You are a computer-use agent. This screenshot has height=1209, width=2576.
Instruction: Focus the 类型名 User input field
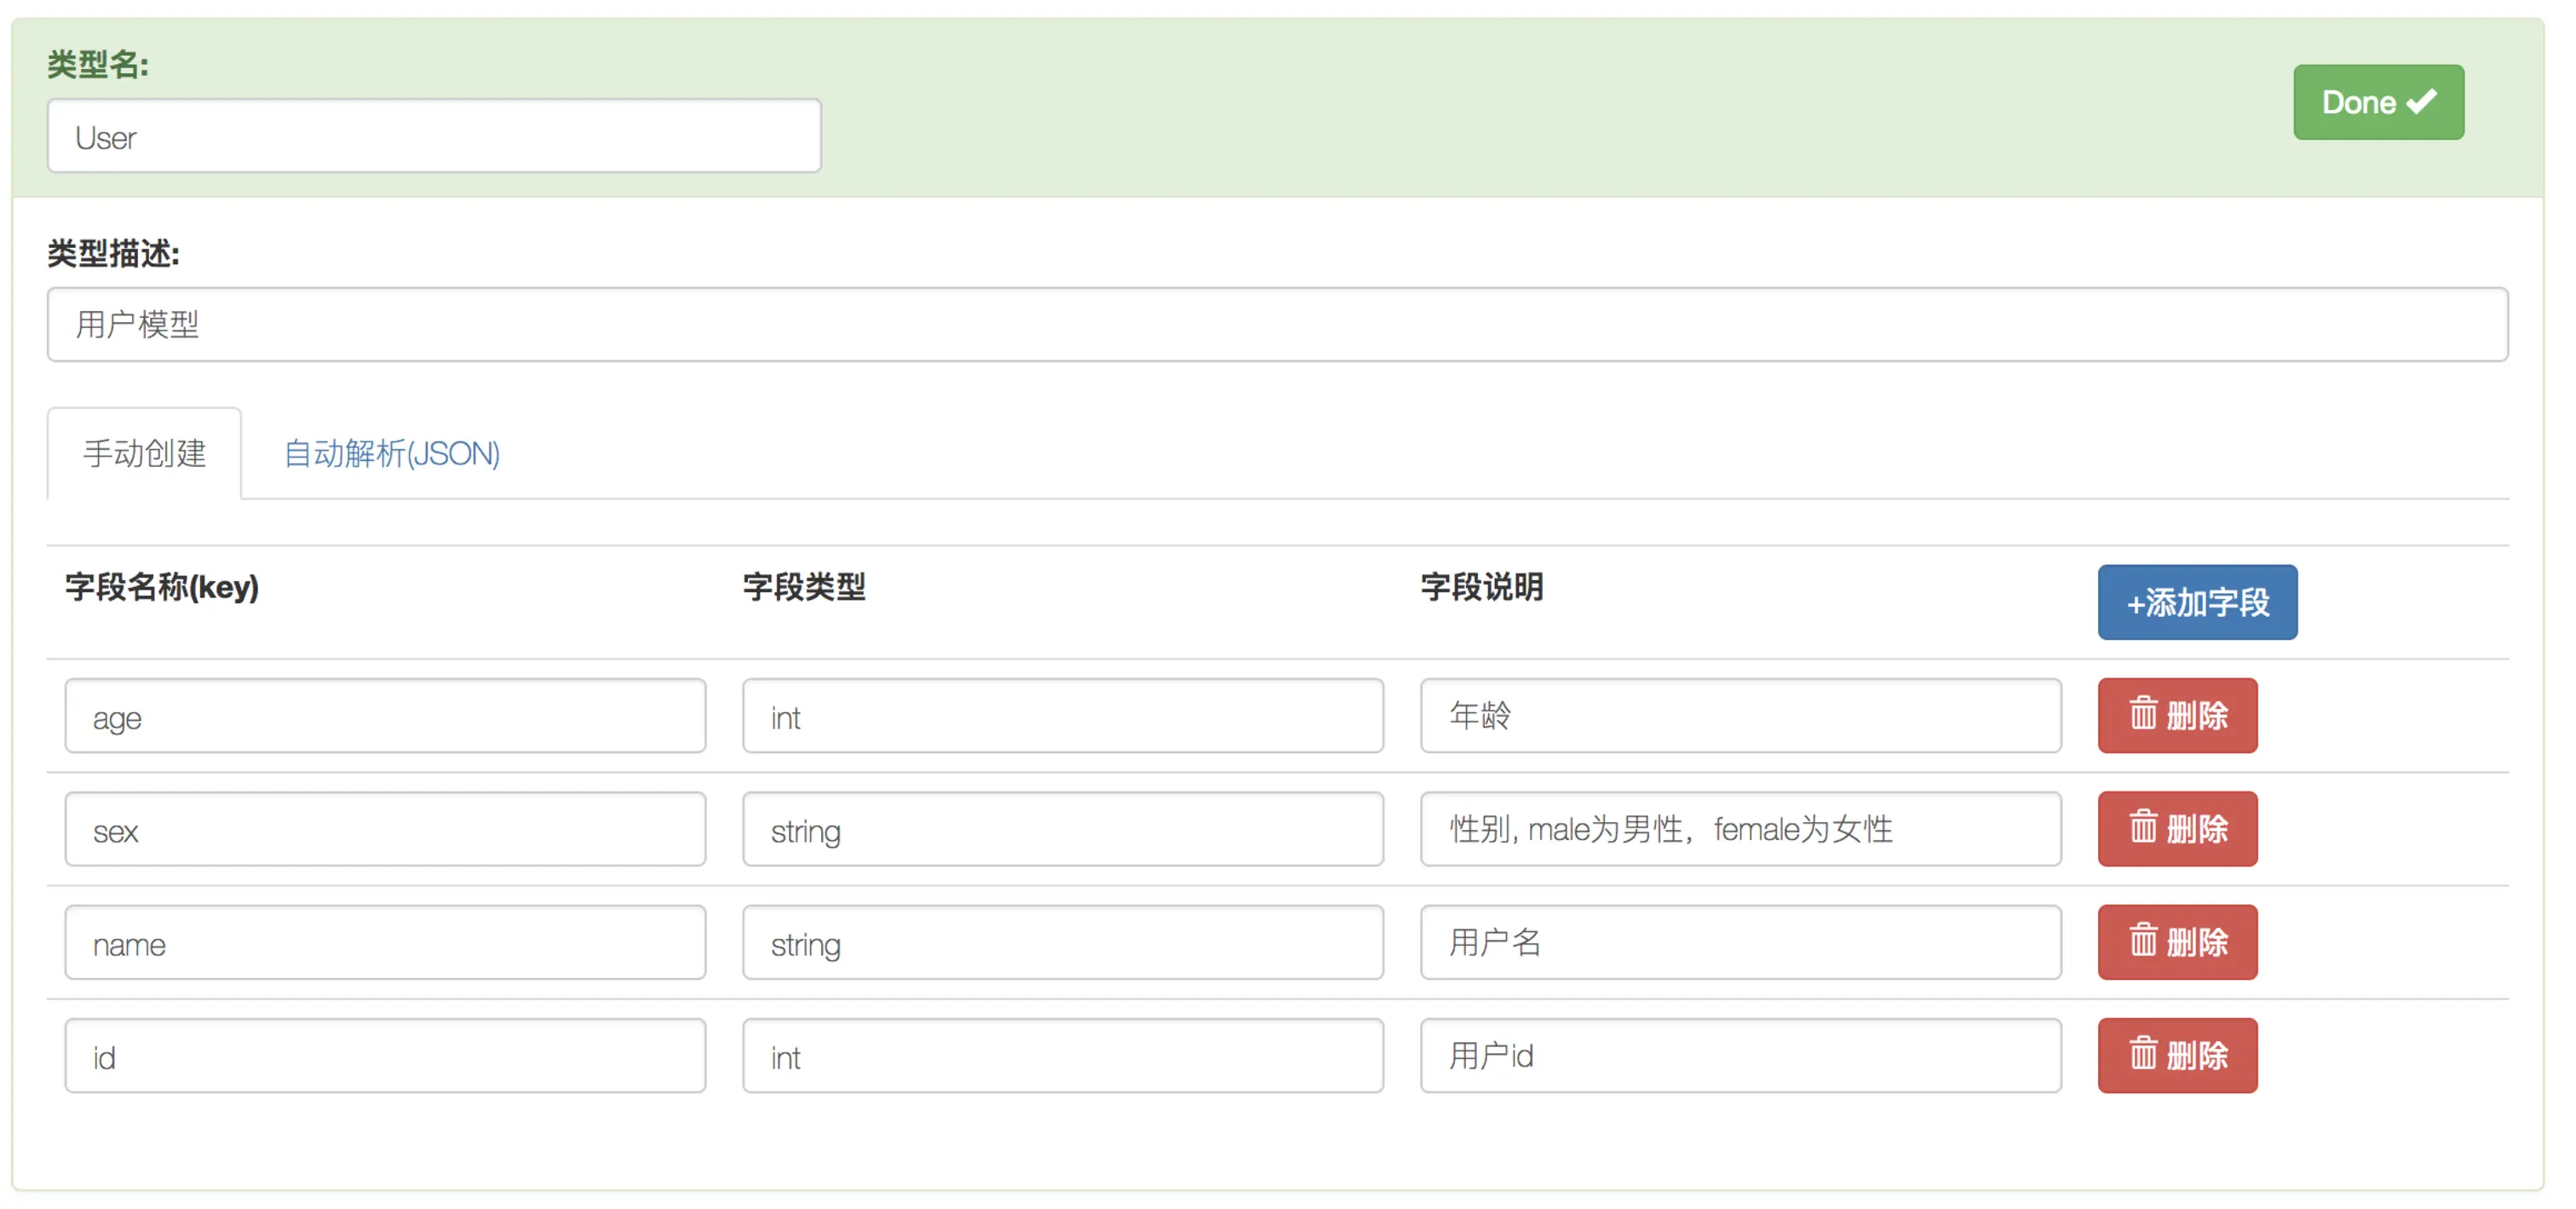[x=433, y=136]
